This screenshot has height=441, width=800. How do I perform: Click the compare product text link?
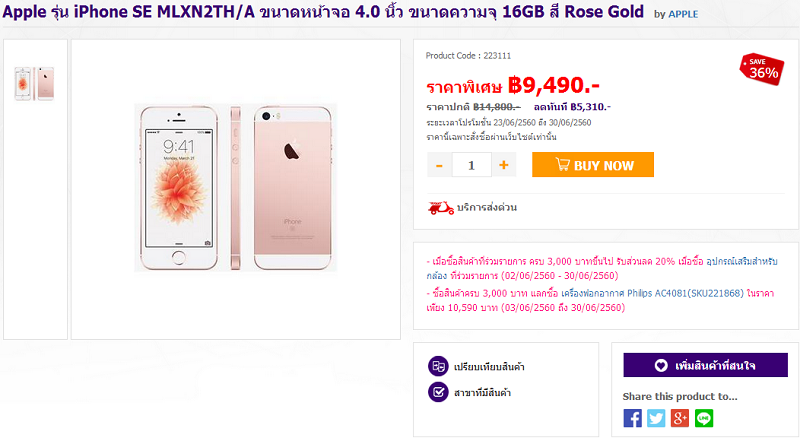point(489,366)
